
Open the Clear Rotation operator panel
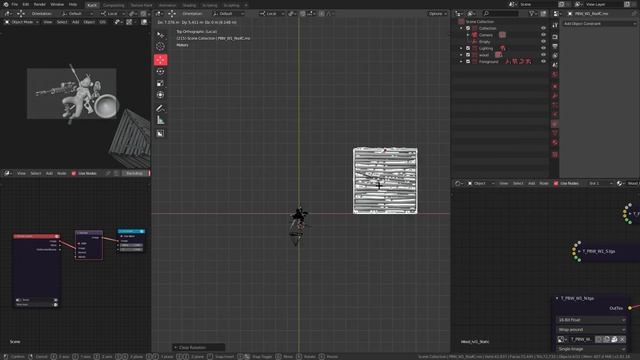pos(198,347)
